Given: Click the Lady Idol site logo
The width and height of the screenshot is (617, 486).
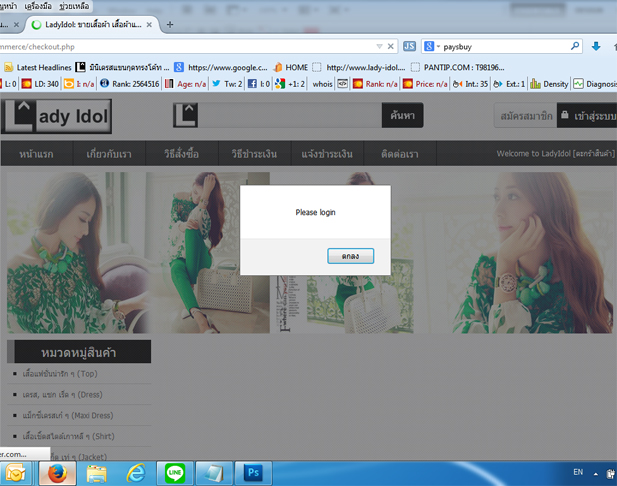Looking at the screenshot, I should pos(56,116).
